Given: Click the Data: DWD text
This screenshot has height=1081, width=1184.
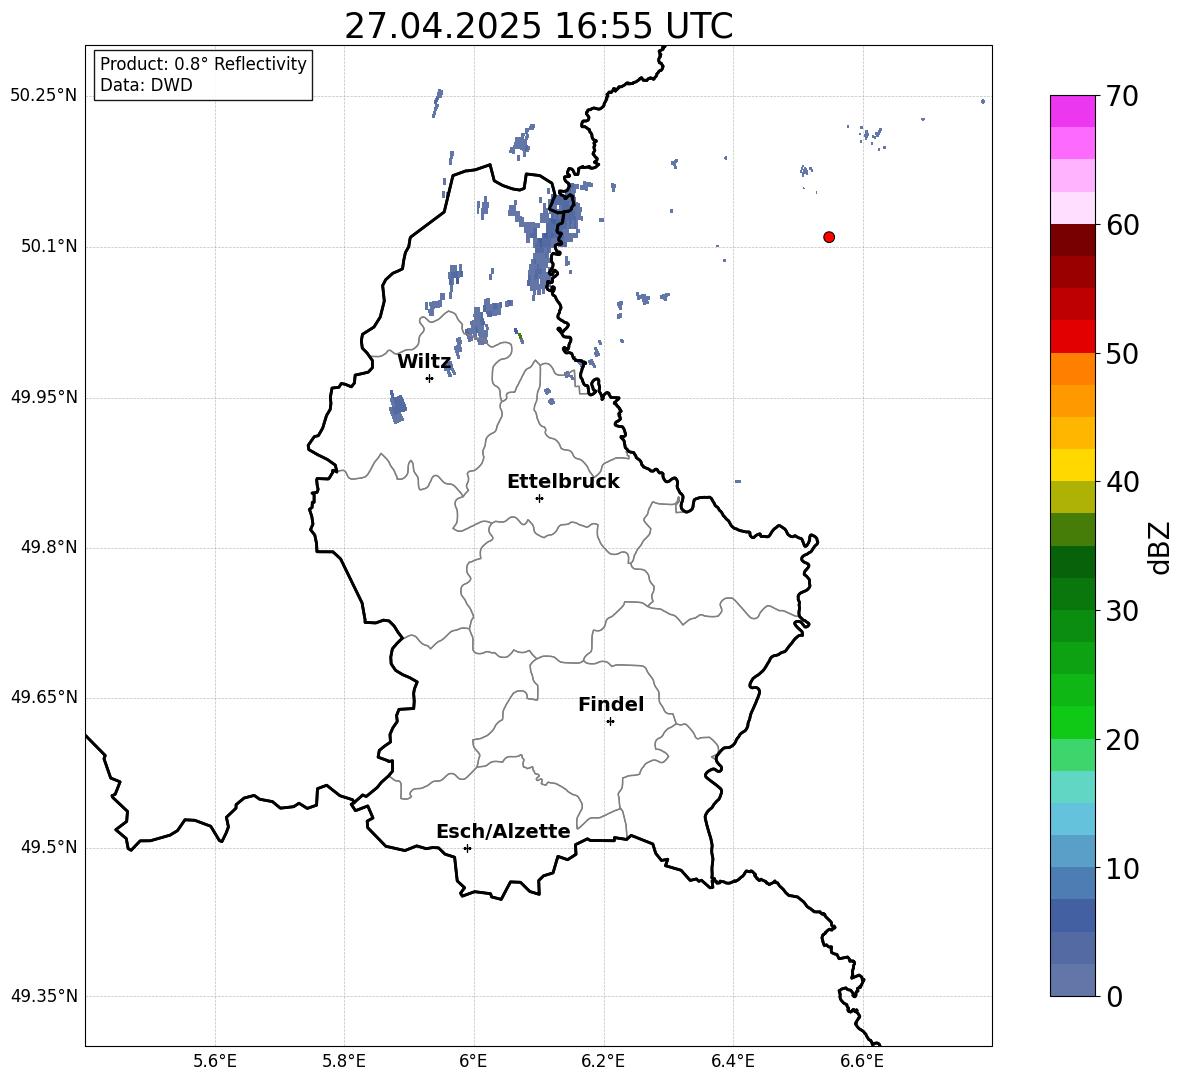Looking at the screenshot, I should [146, 85].
